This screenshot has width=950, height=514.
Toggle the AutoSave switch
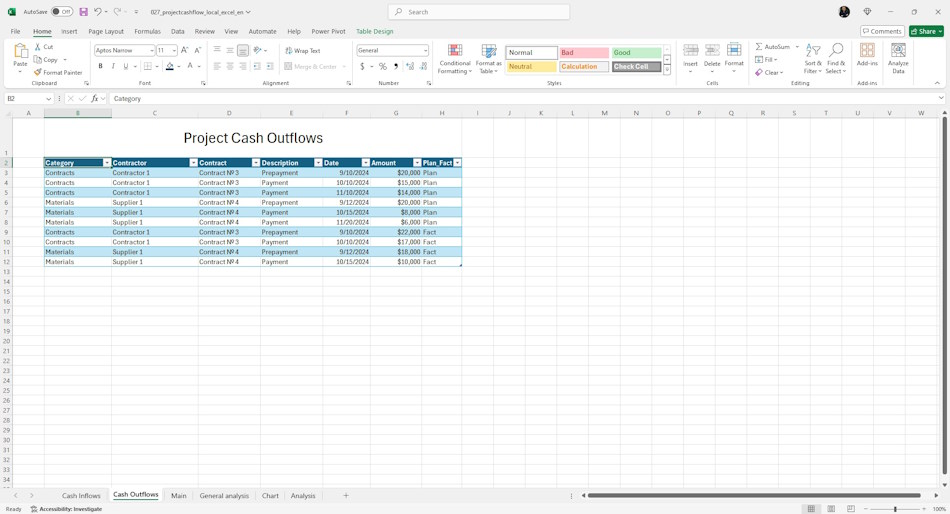tap(62, 12)
